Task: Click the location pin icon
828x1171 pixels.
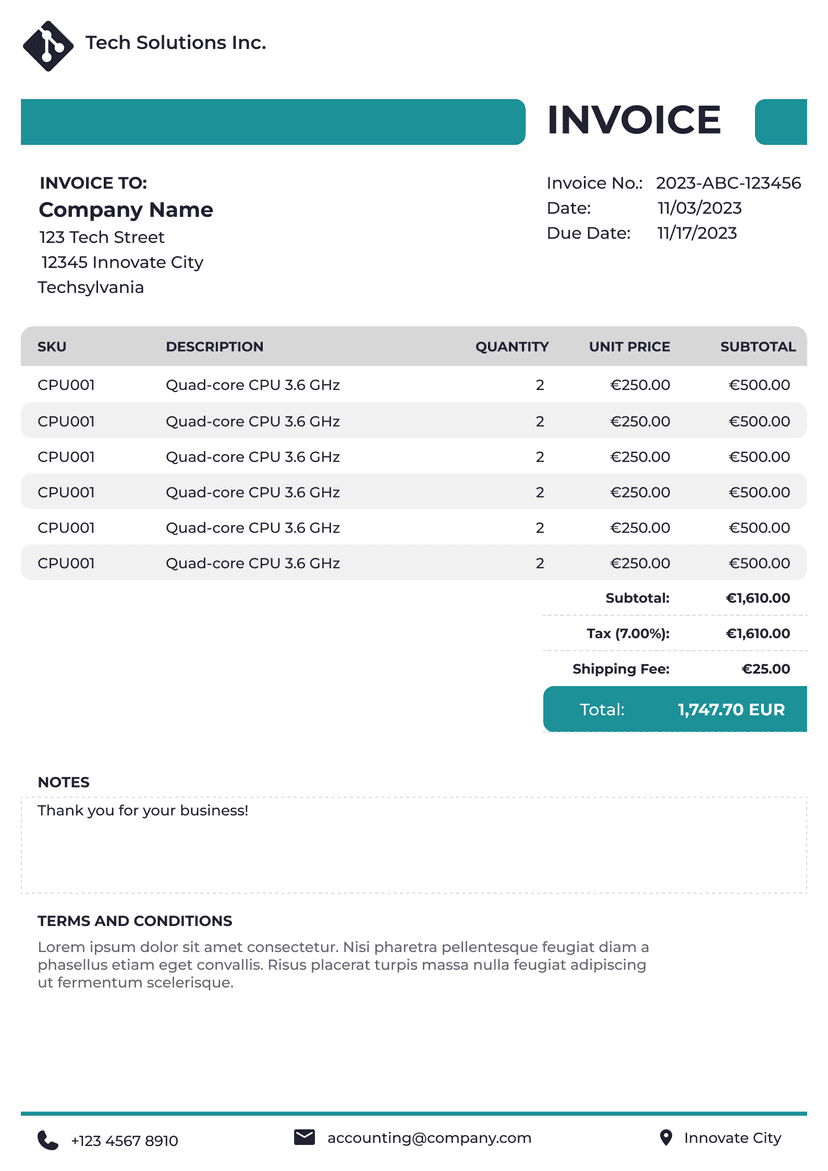Action: pyautogui.click(x=666, y=1138)
